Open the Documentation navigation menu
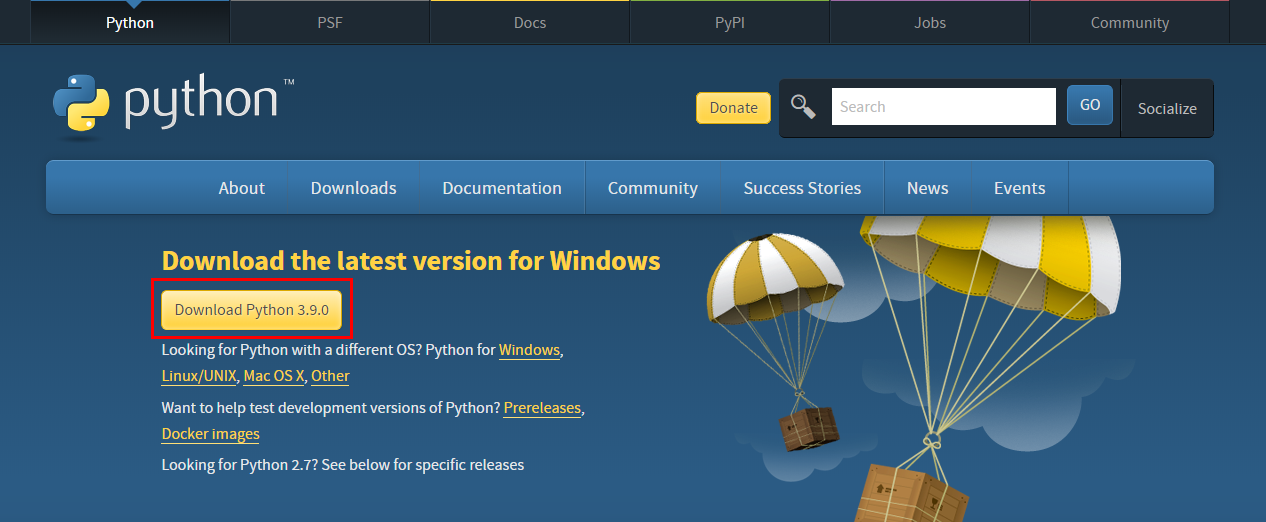This screenshot has width=1266, height=522. pos(502,188)
